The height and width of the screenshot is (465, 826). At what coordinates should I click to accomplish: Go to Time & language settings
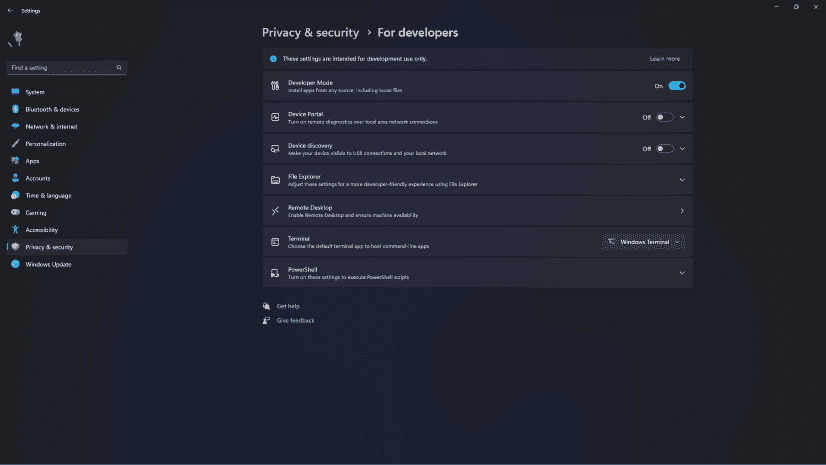48,195
